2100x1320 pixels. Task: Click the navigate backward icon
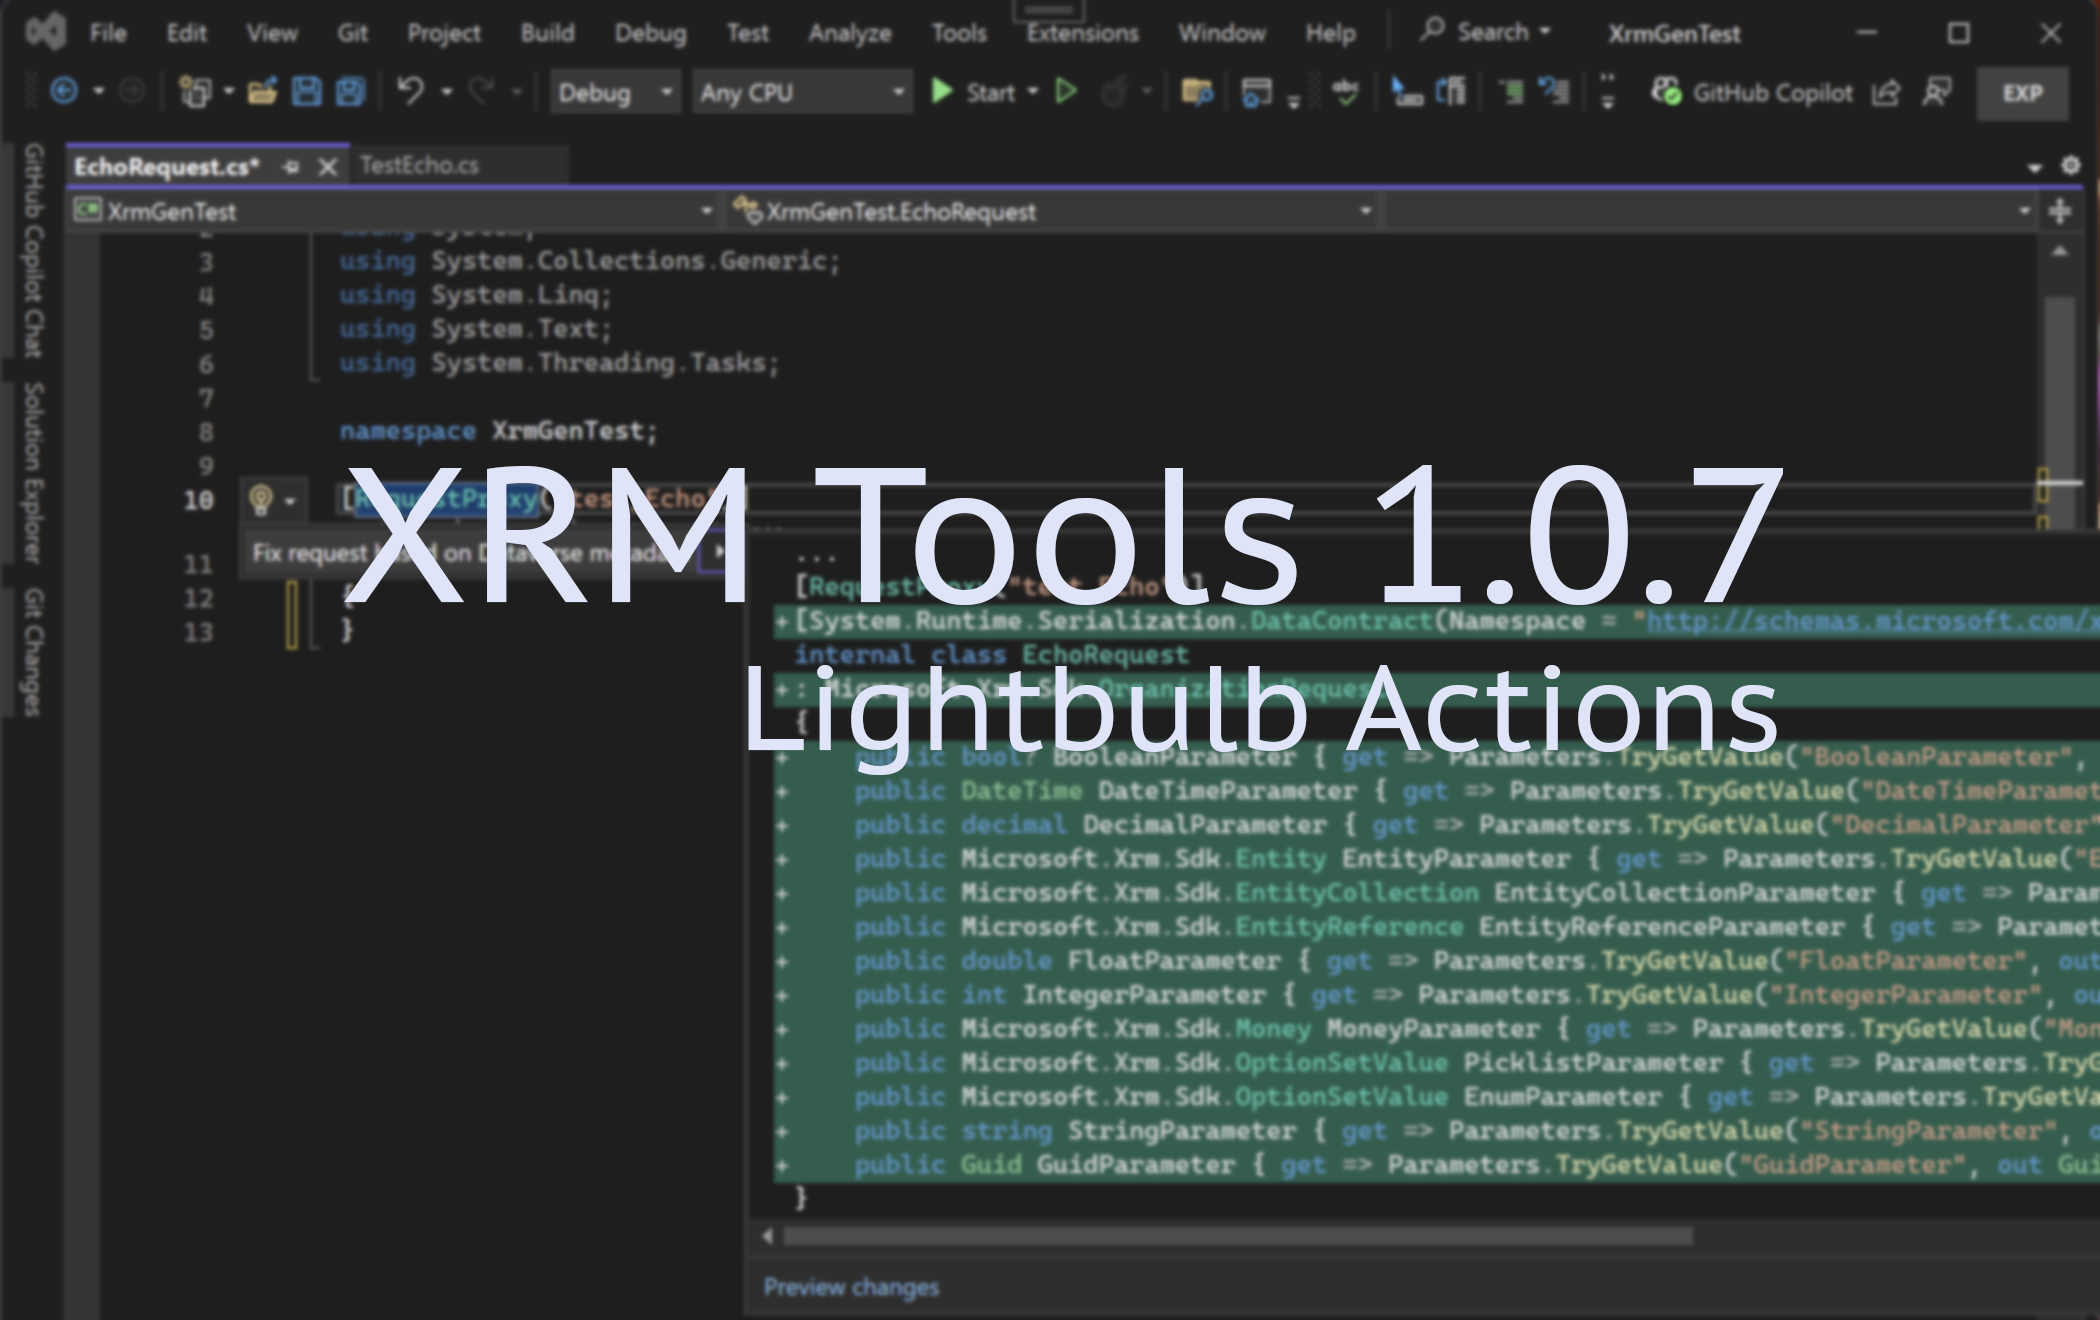point(64,92)
